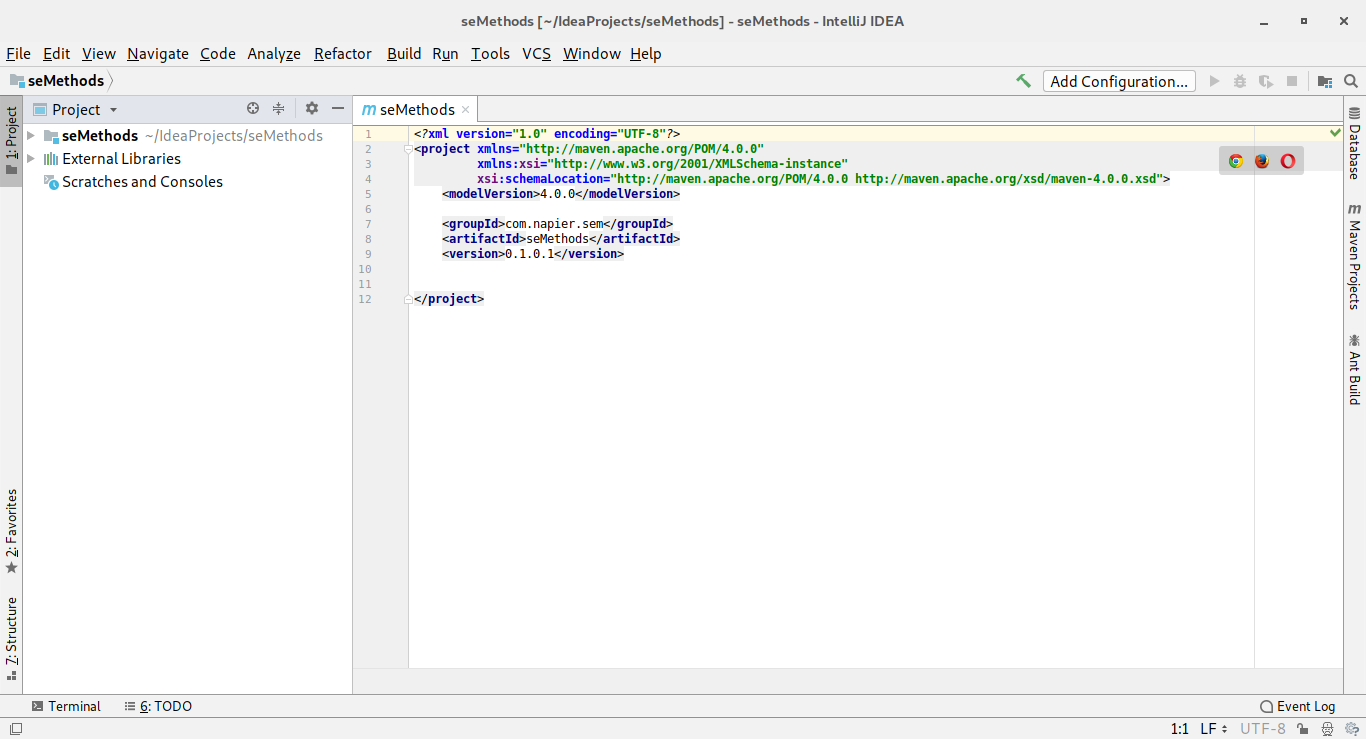1366x739 pixels.
Task: Click the locate target crosshair icon
Action: point(253,109)
